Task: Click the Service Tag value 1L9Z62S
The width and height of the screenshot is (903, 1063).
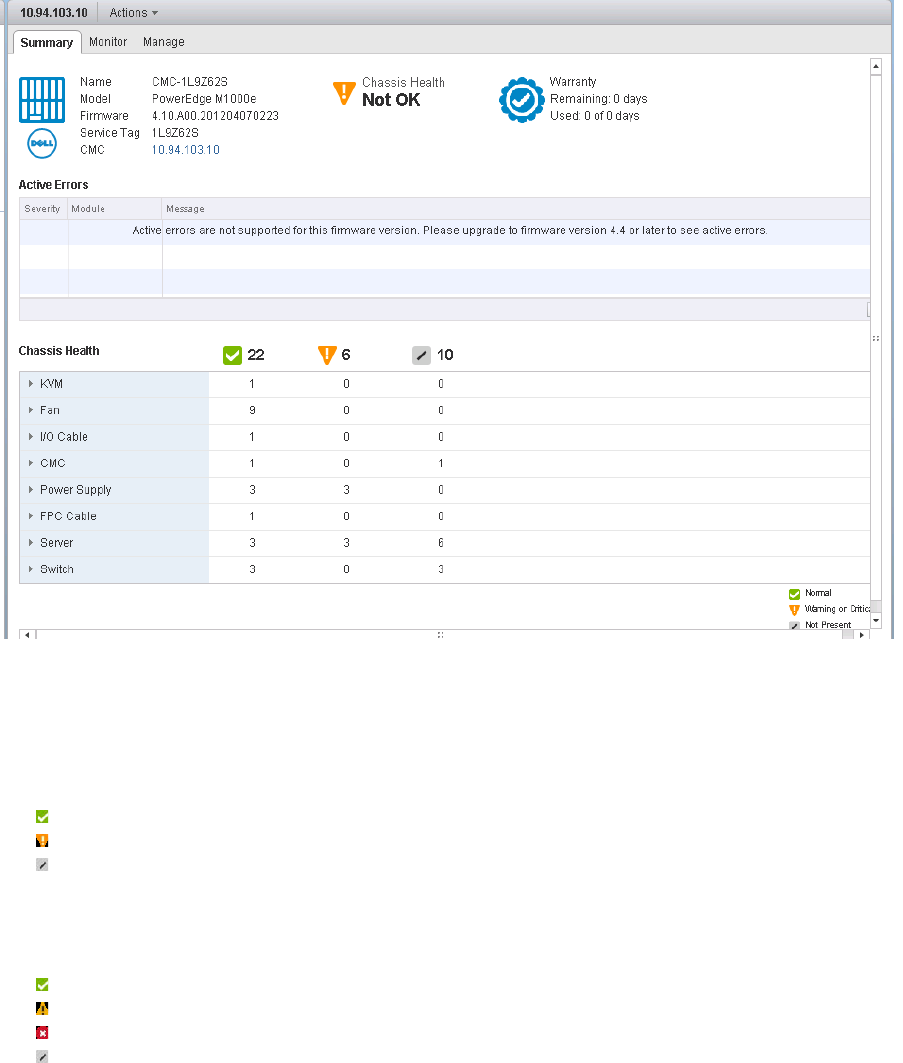Action: coord(175,133)
